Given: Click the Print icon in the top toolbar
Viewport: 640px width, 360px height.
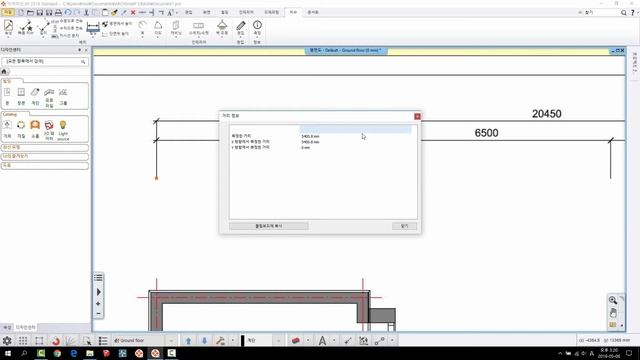Looking at the screenshot, I should (x=58, y=13).
